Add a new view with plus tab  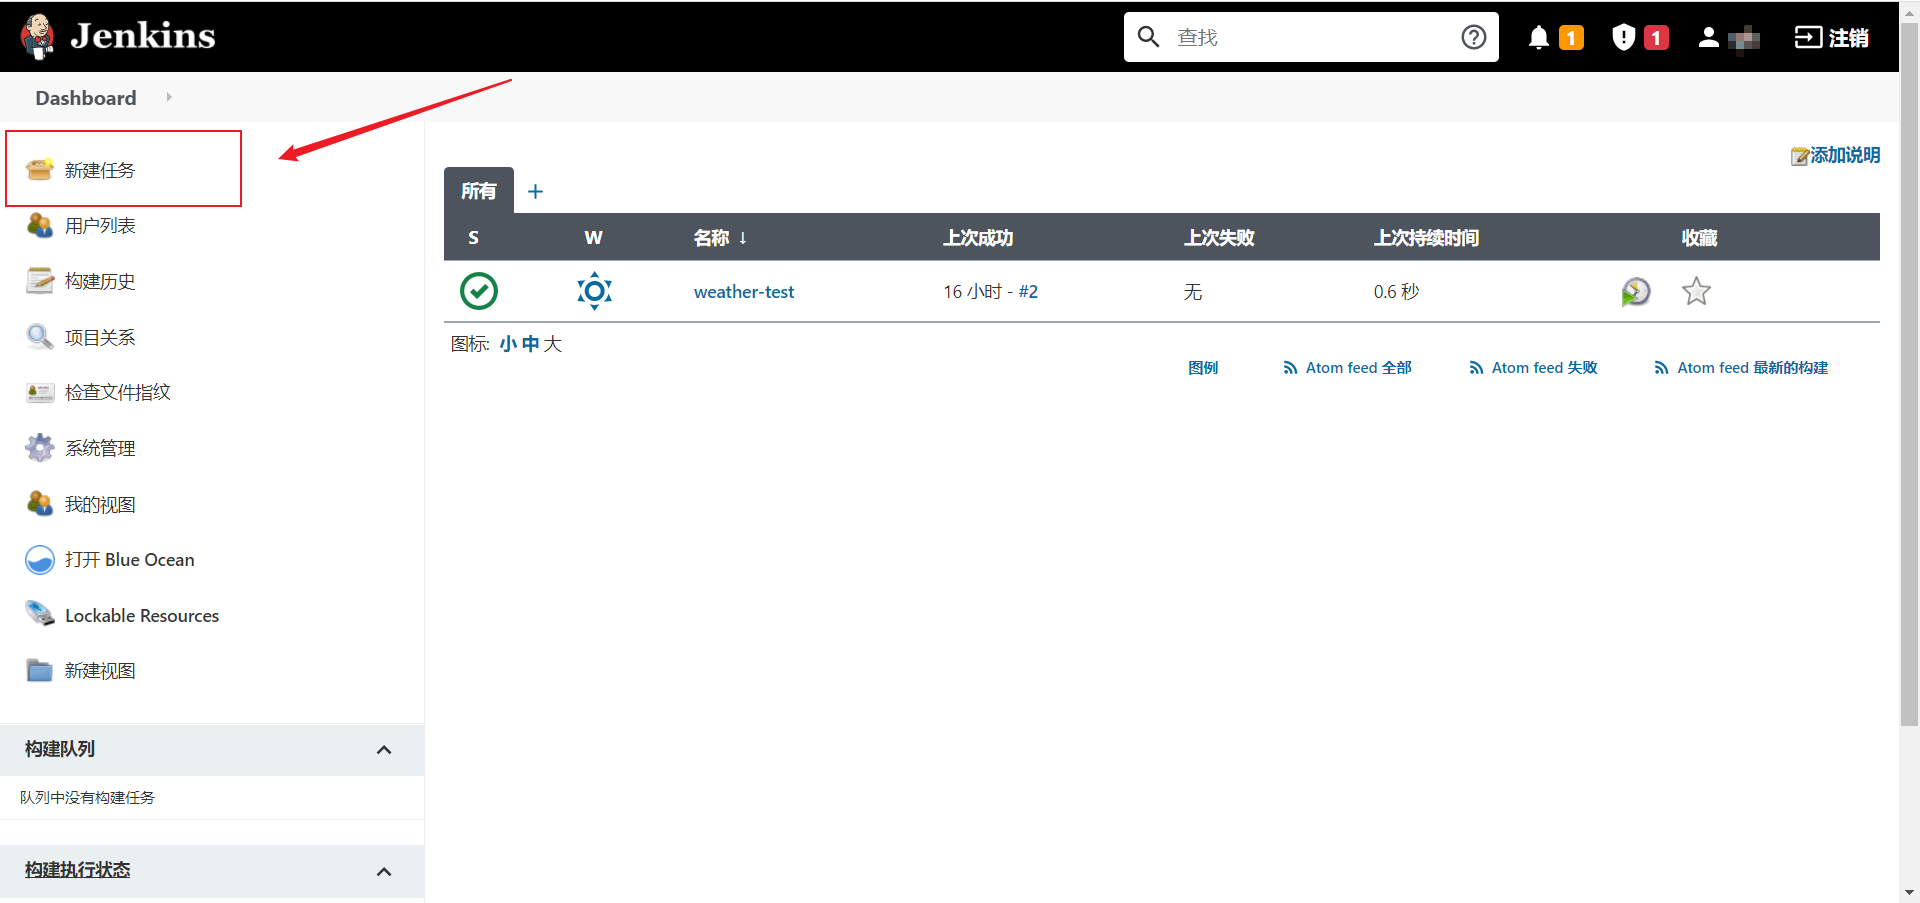coord(535,192)
